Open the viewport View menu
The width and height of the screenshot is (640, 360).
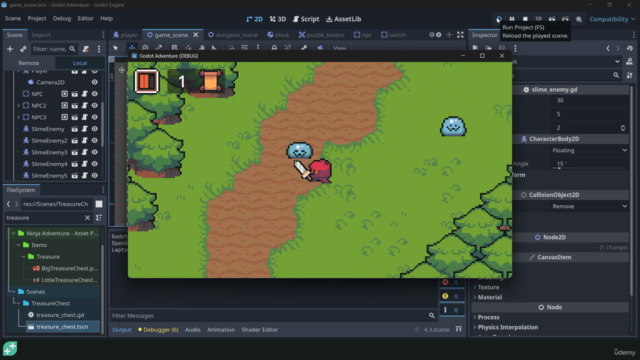339,48
